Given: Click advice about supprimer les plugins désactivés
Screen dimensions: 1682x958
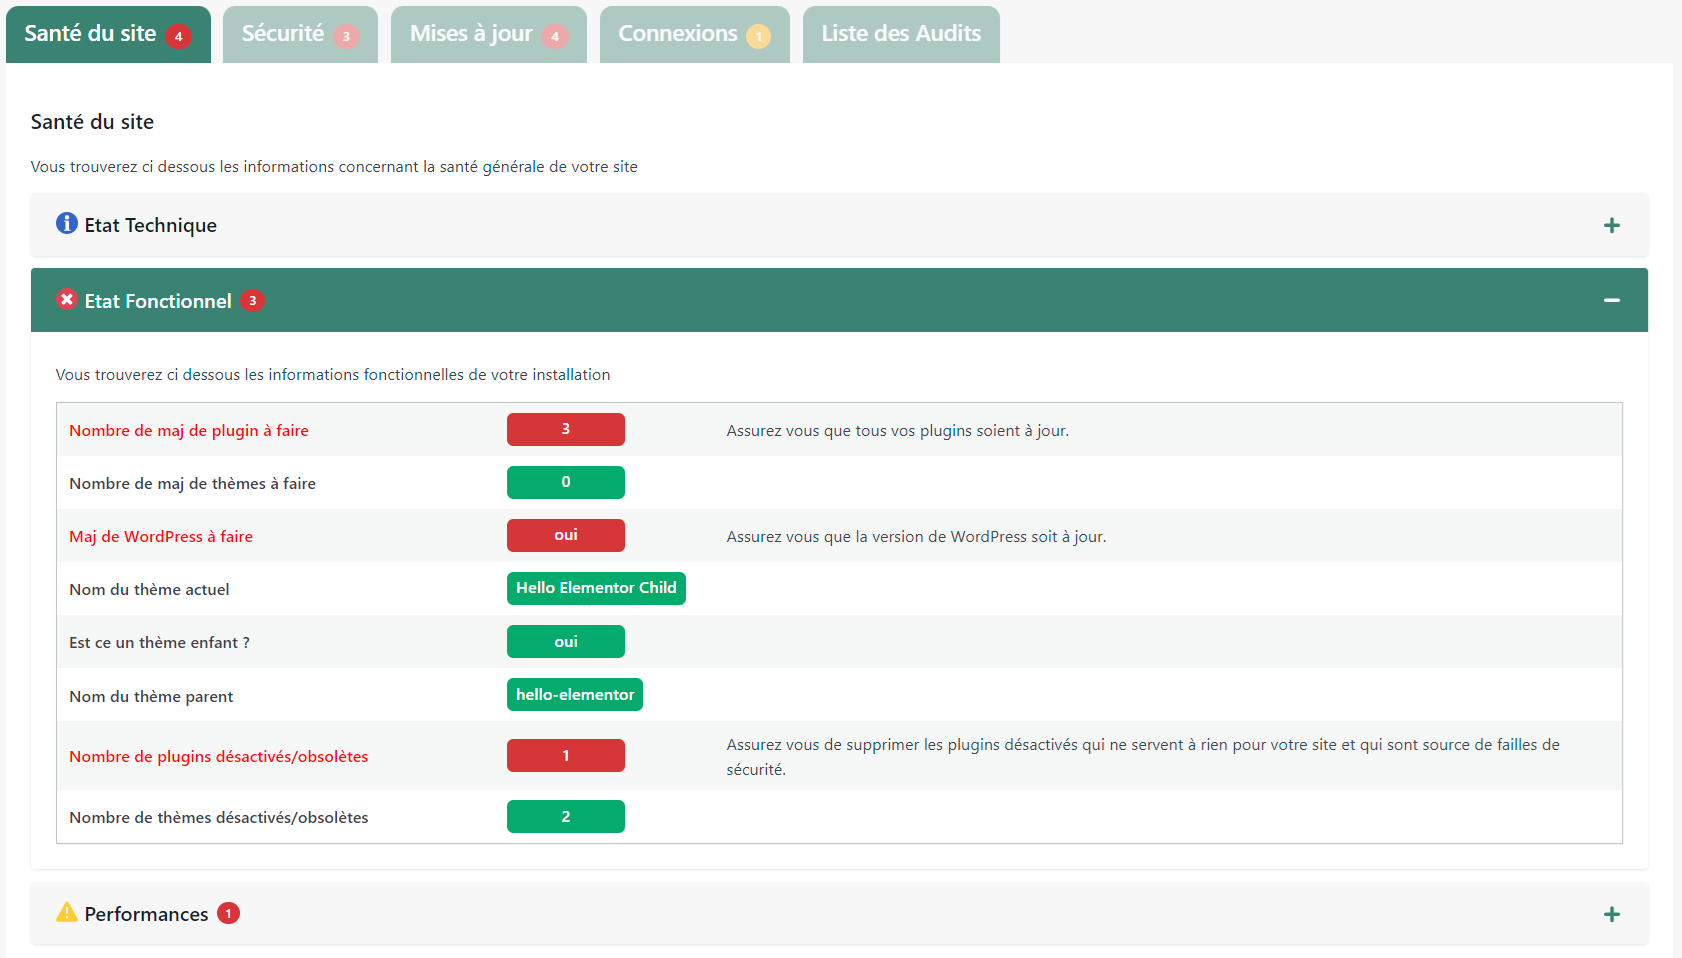Looking at the screenshot, I should coord(1143,757).
